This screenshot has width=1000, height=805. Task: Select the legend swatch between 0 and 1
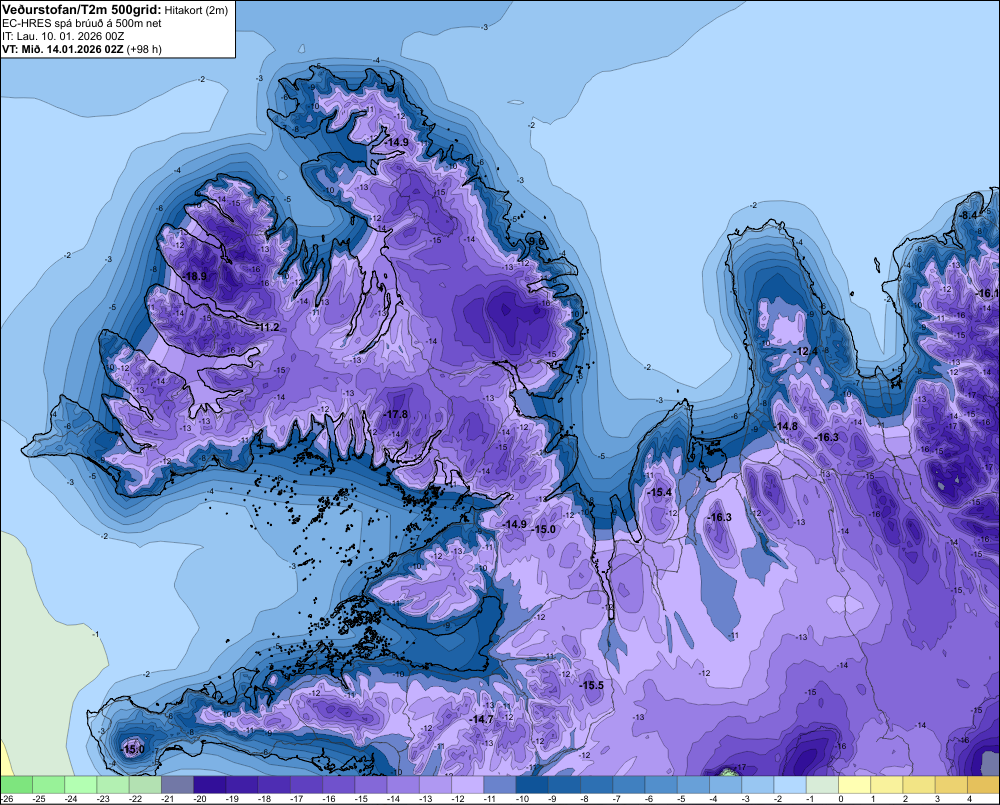click(855, 785)
